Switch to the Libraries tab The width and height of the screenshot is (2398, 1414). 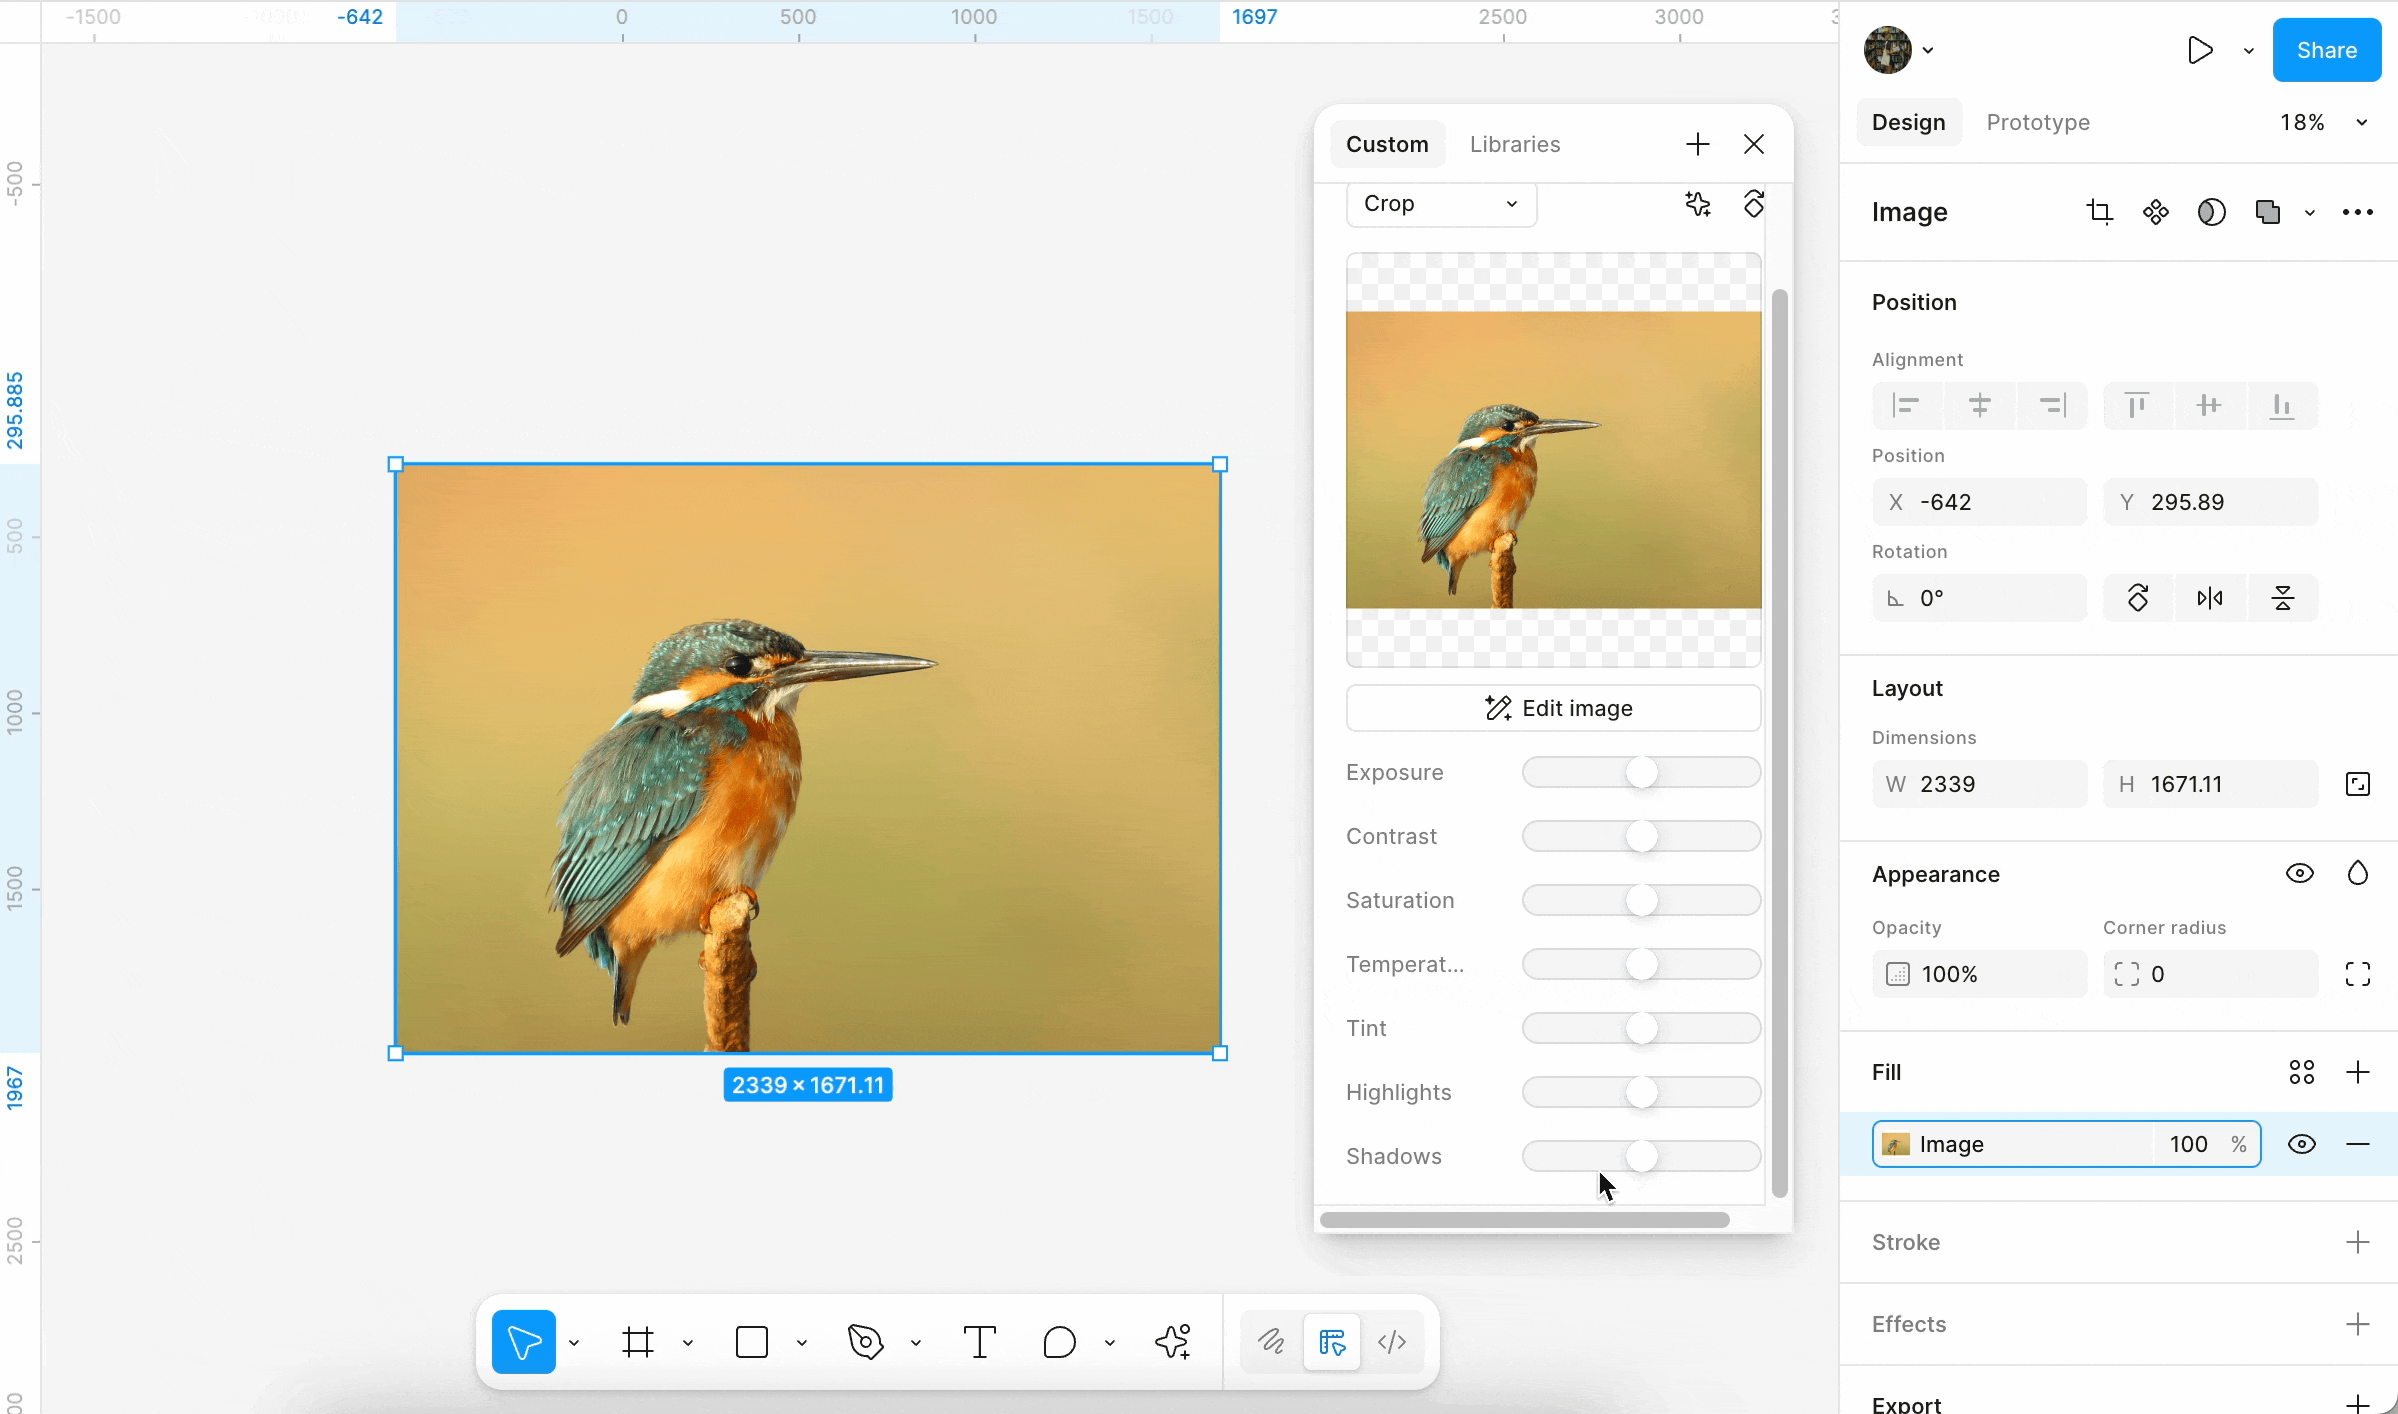pyautogui.click(x=1514, y=144)
